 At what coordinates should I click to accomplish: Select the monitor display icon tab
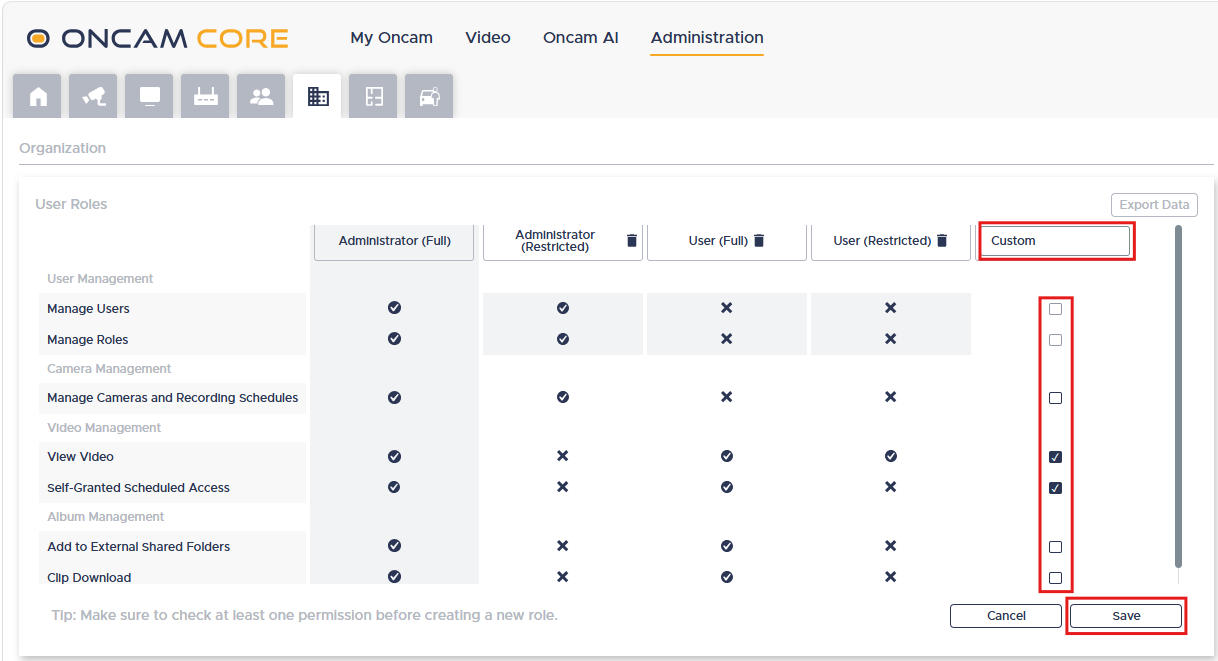150,96
